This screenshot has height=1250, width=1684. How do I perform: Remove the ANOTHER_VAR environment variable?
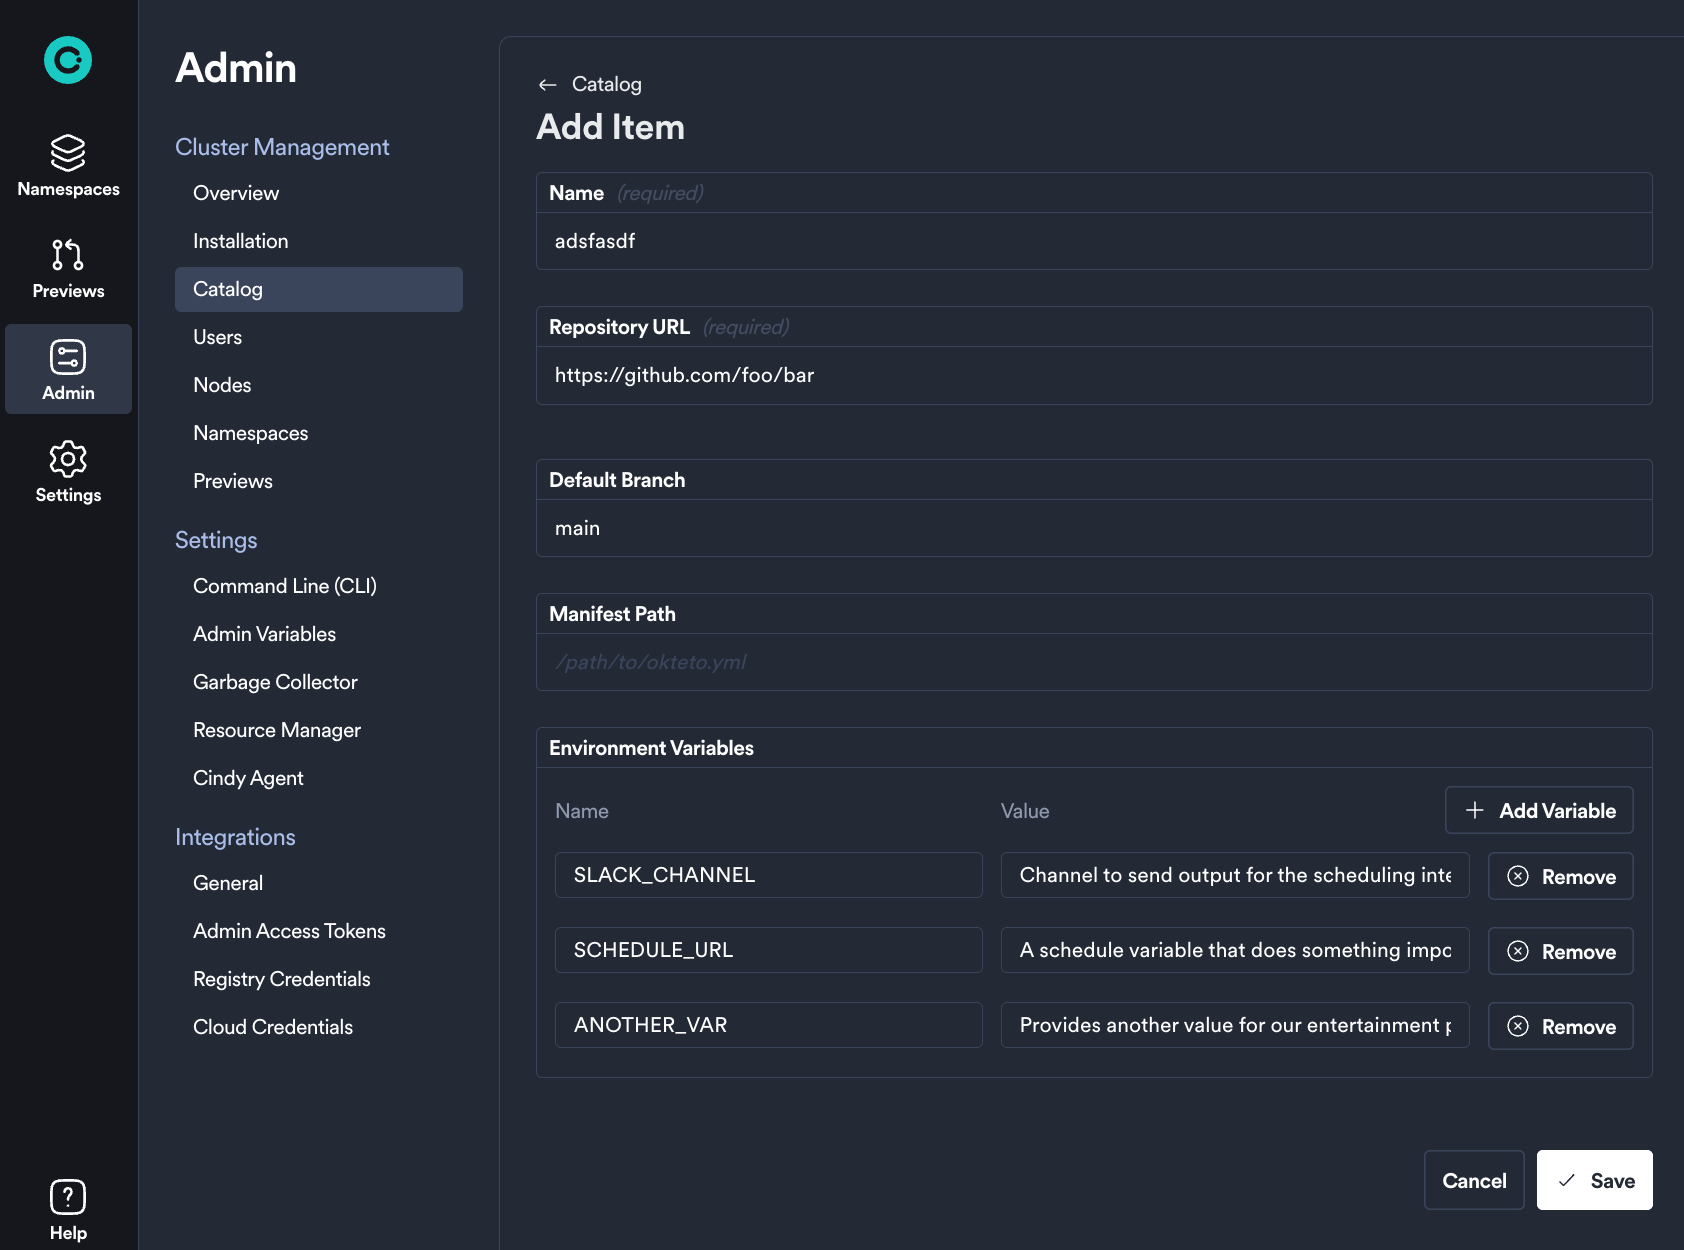point(1560,1026)
